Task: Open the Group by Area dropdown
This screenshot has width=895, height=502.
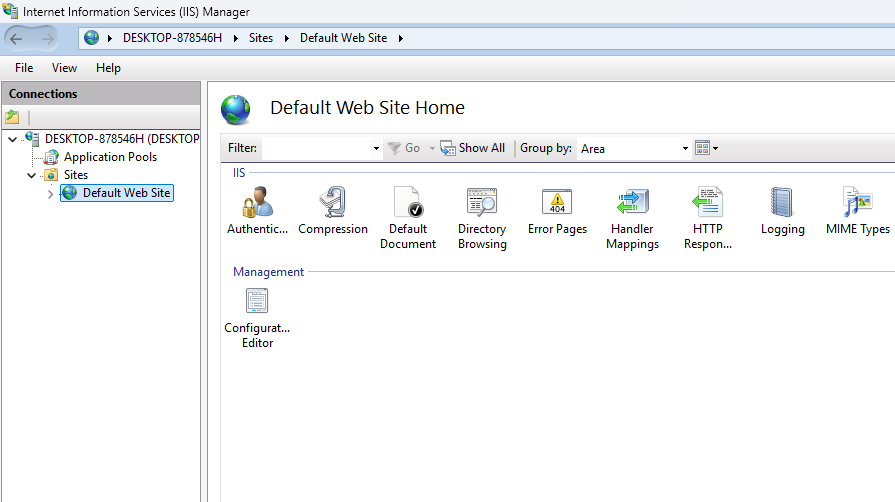Action: tap(685, 148)
